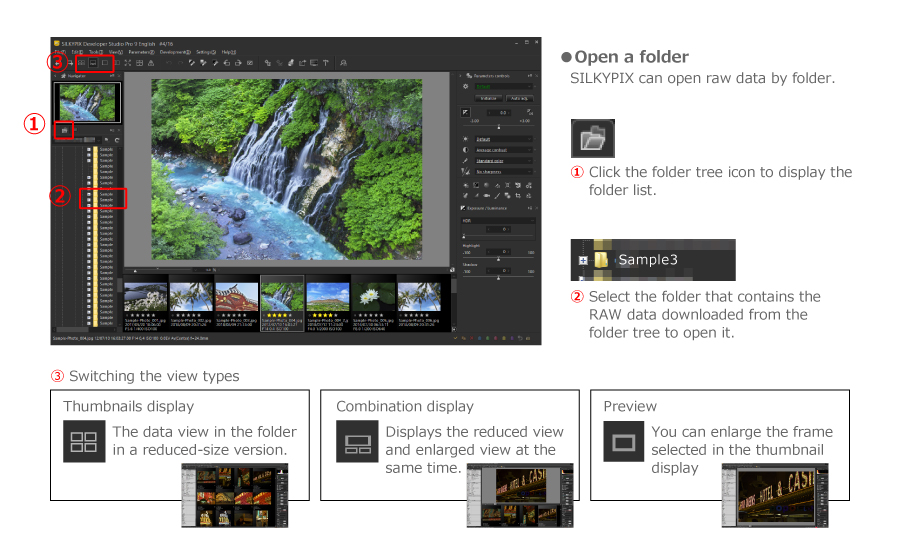Open the No sharpness dropdown

point(503,172)
